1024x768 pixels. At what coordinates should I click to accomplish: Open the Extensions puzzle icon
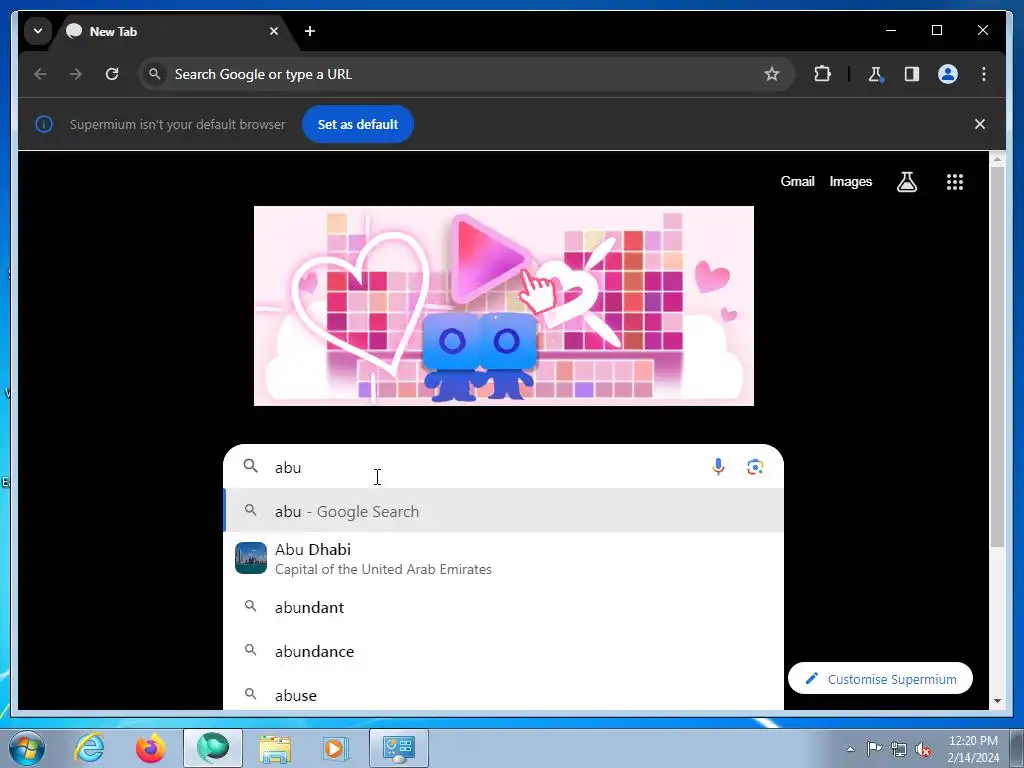822,74
